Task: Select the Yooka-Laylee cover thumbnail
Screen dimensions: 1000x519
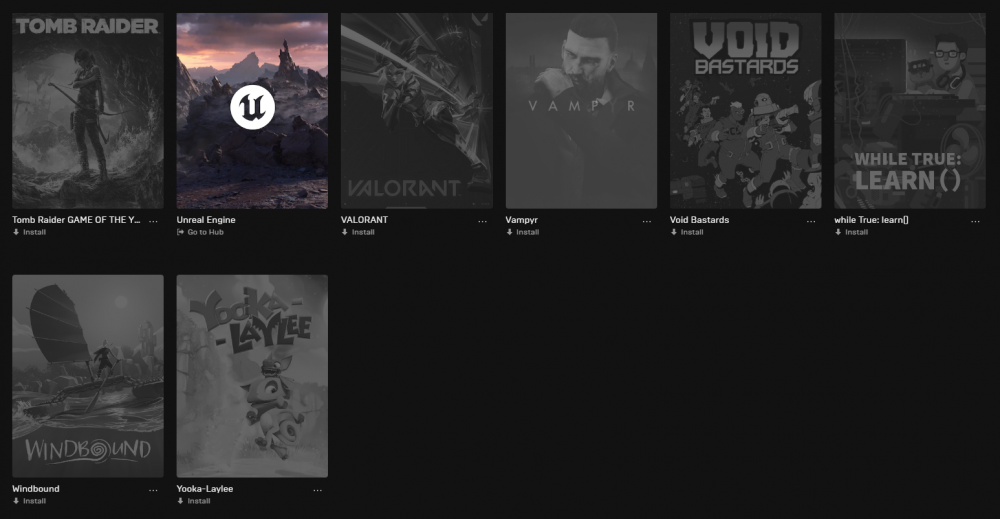Action: point(252,376)
